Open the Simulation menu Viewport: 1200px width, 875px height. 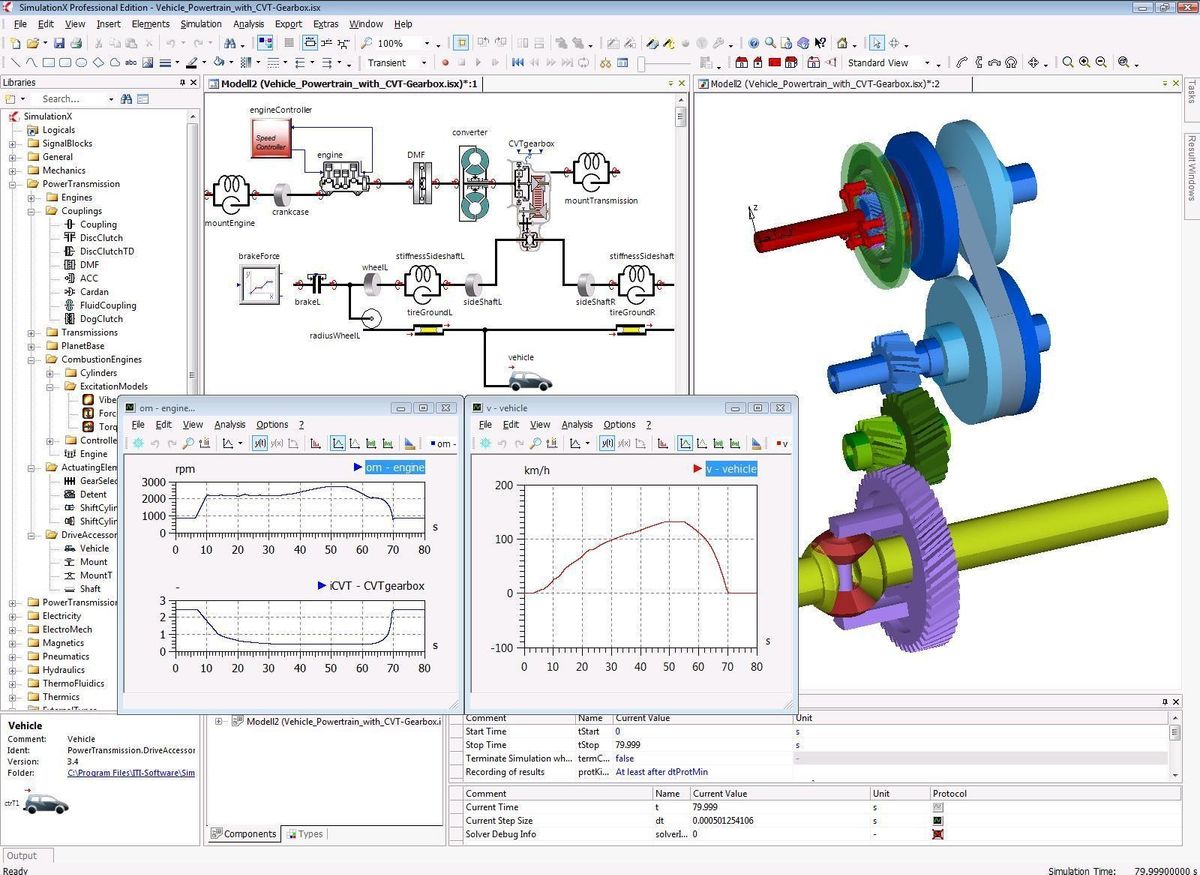click(200, 24)
